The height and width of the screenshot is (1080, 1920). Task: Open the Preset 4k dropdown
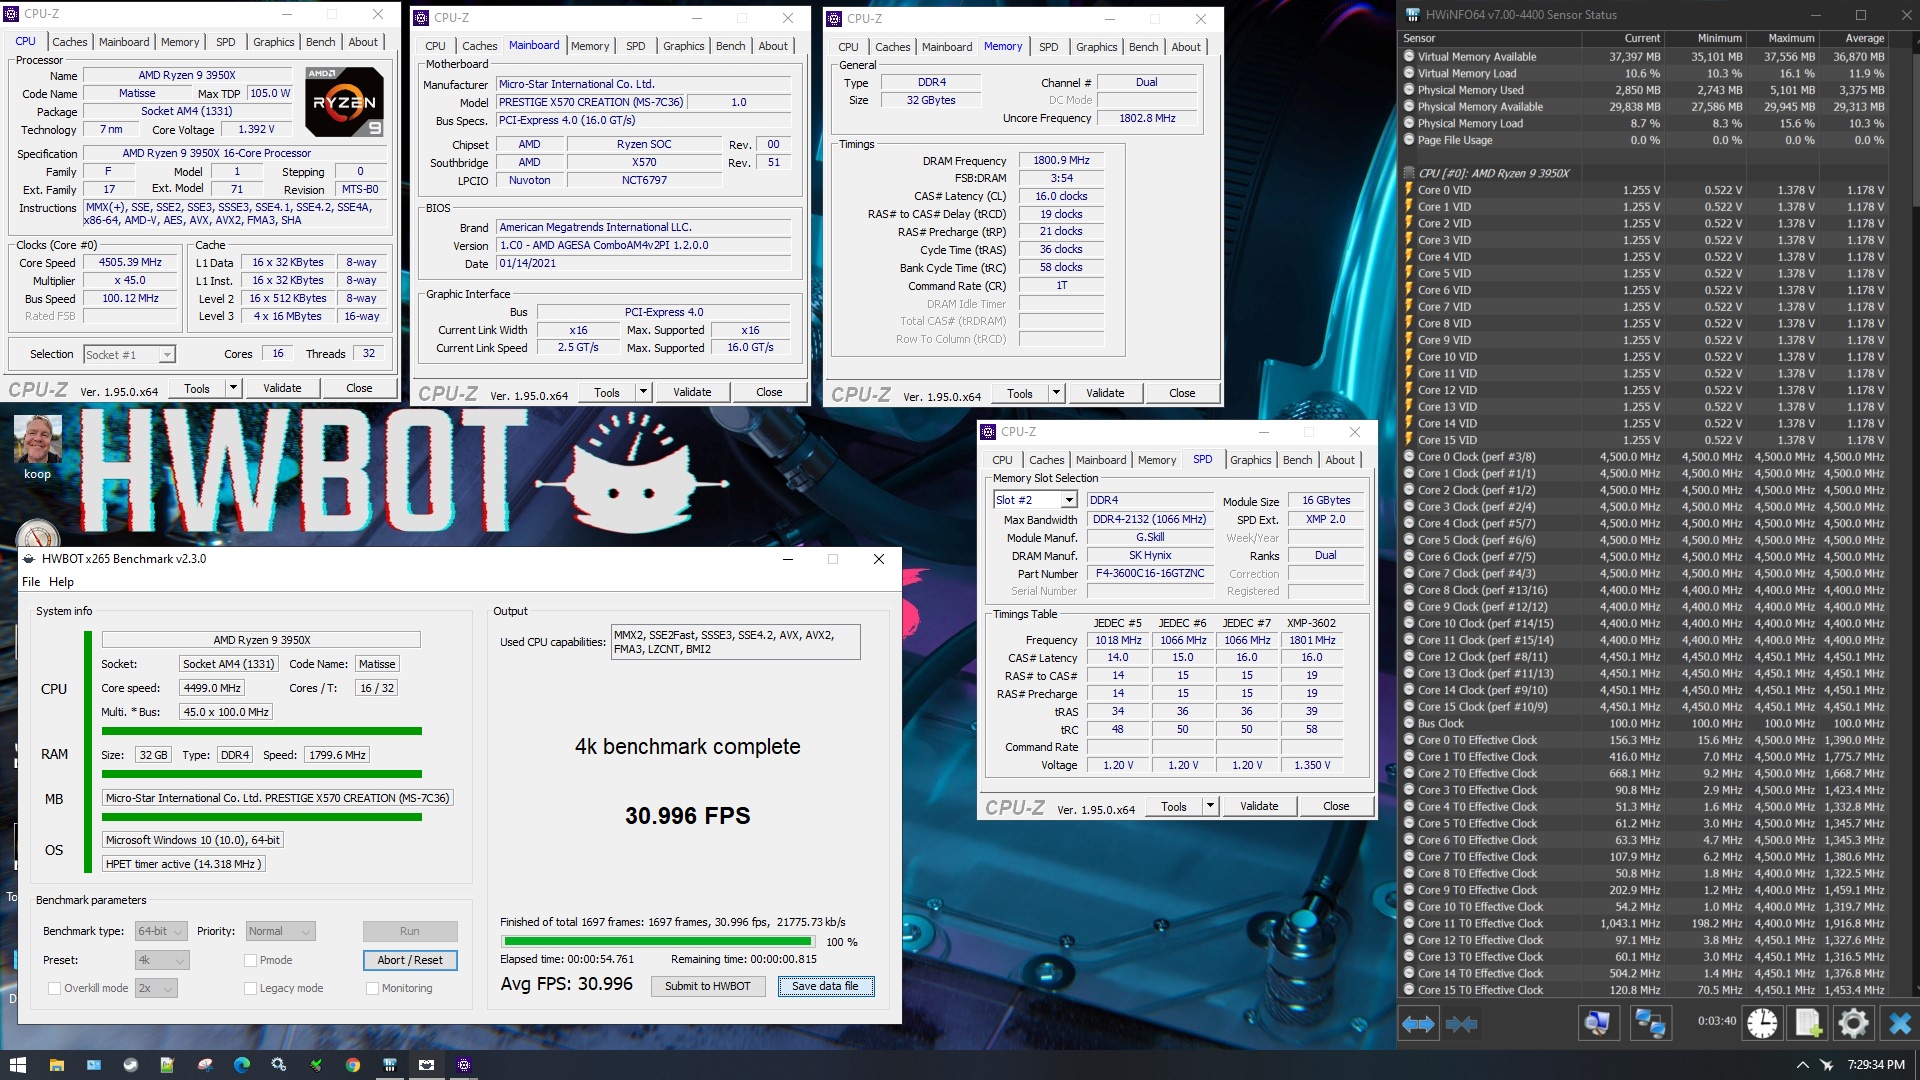(160, 960)
